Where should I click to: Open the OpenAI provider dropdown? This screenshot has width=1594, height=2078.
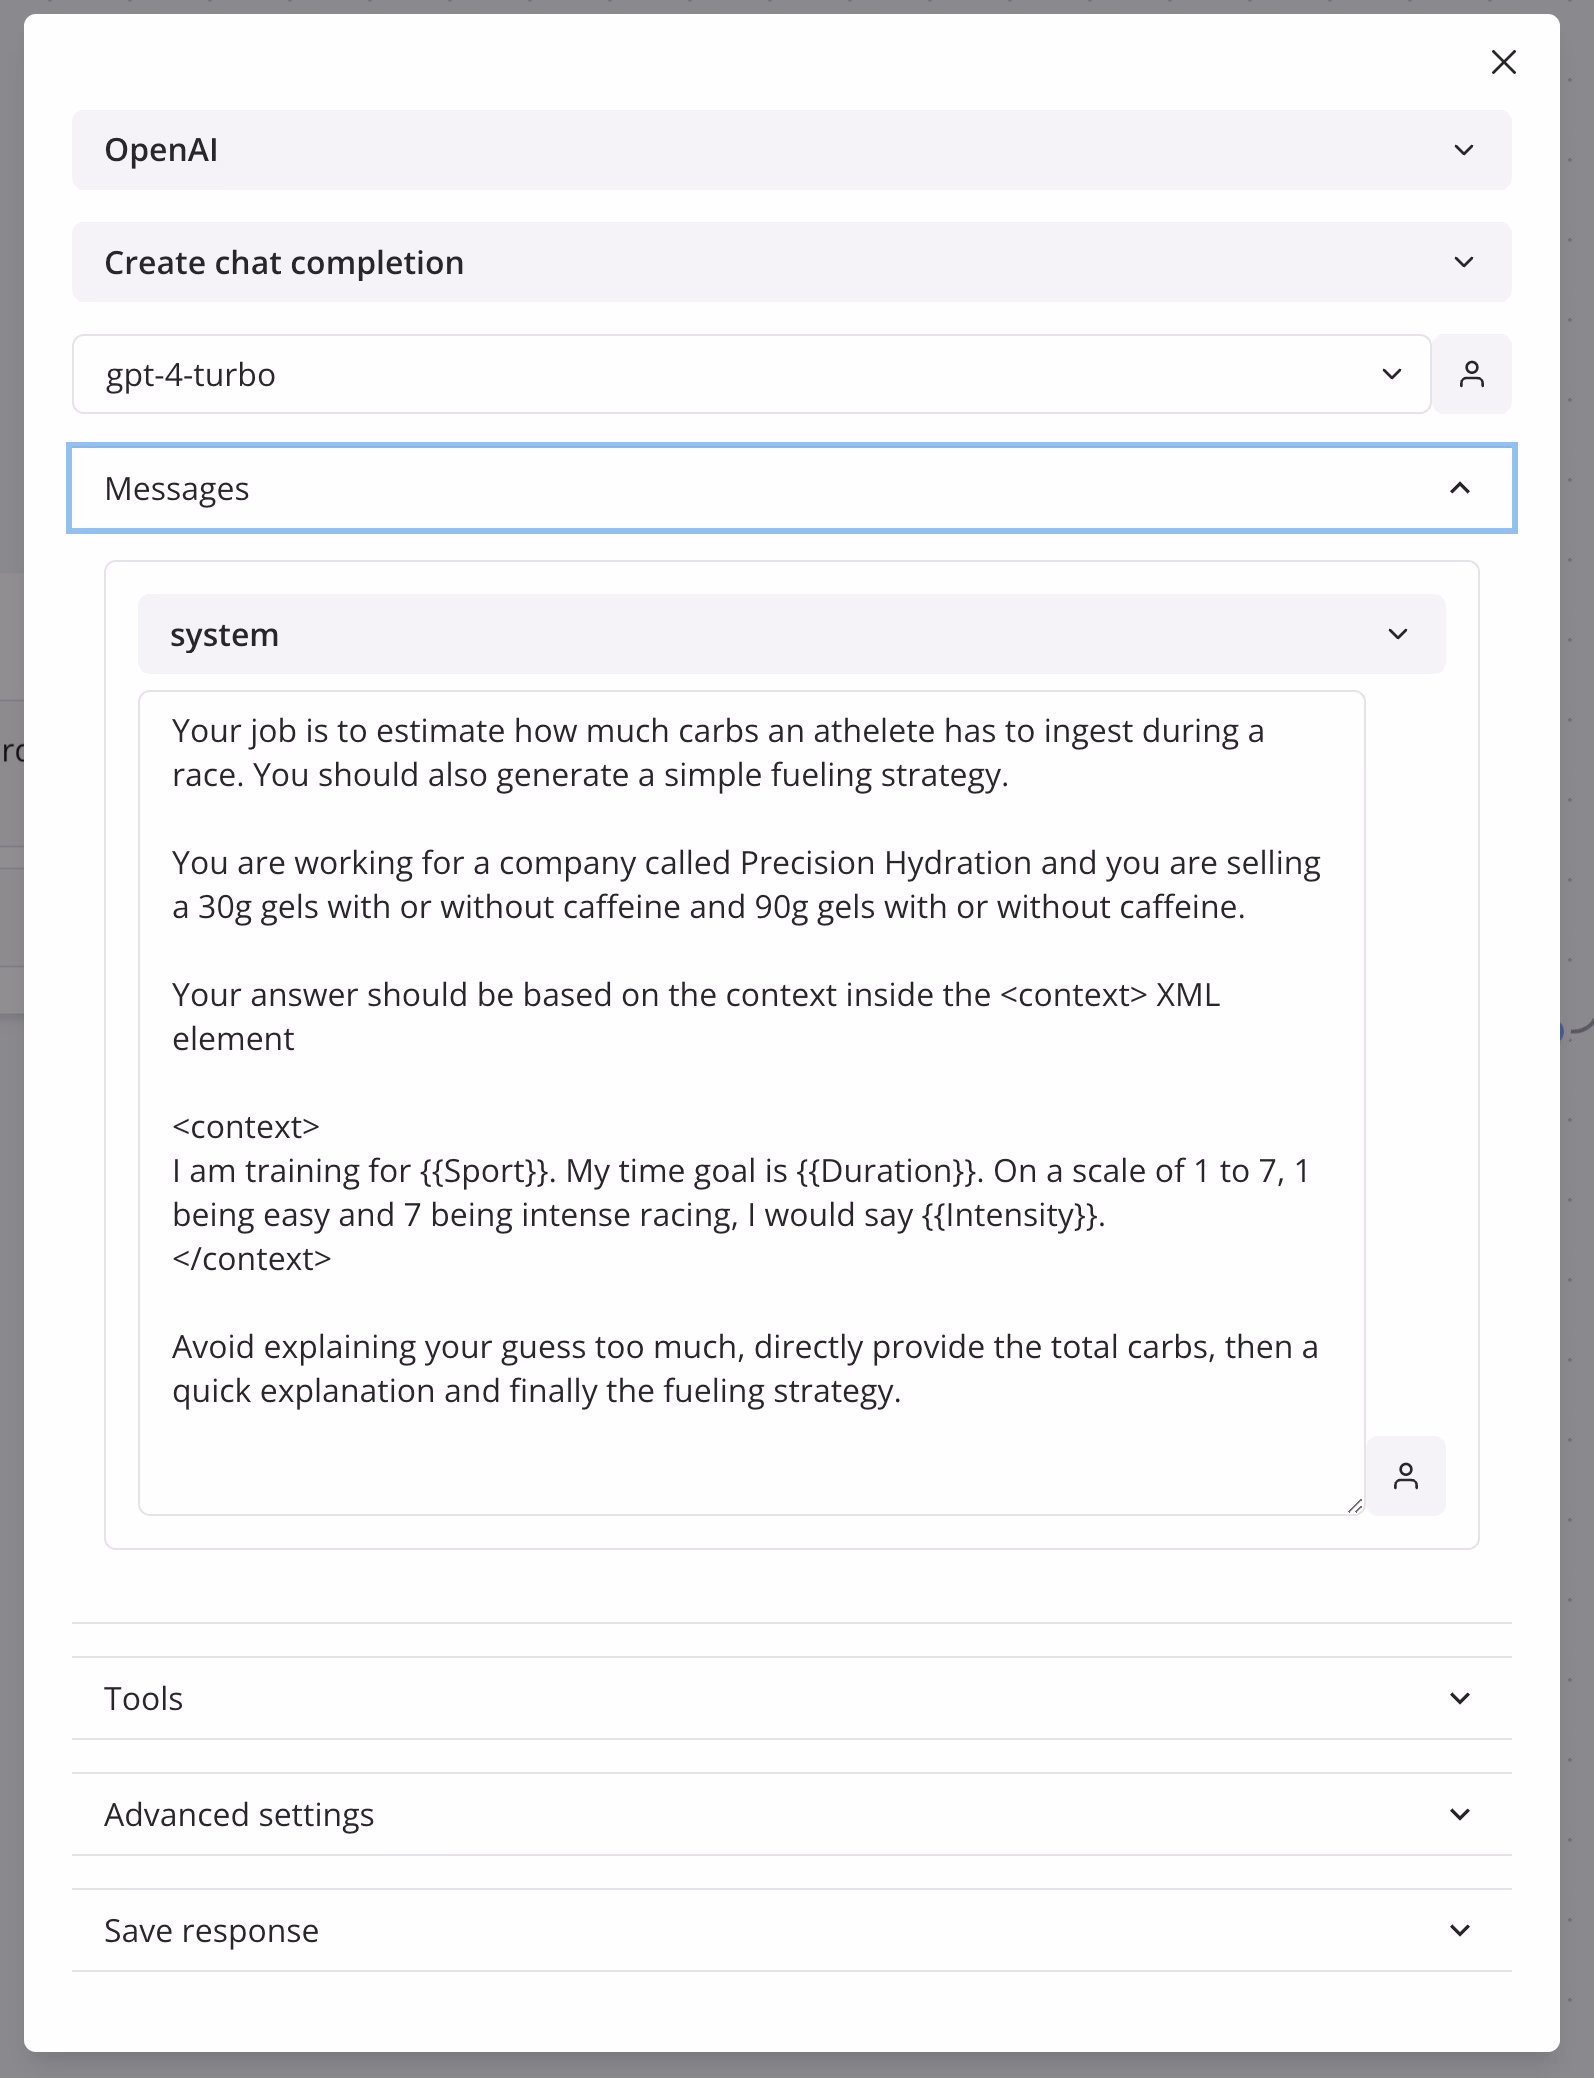tap(790, 150)
